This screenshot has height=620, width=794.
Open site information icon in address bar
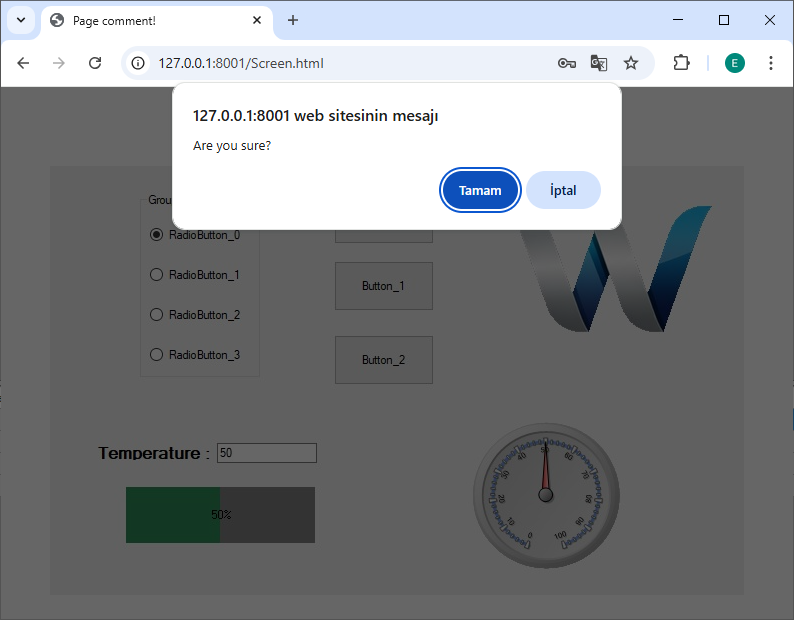click(139, 63)
